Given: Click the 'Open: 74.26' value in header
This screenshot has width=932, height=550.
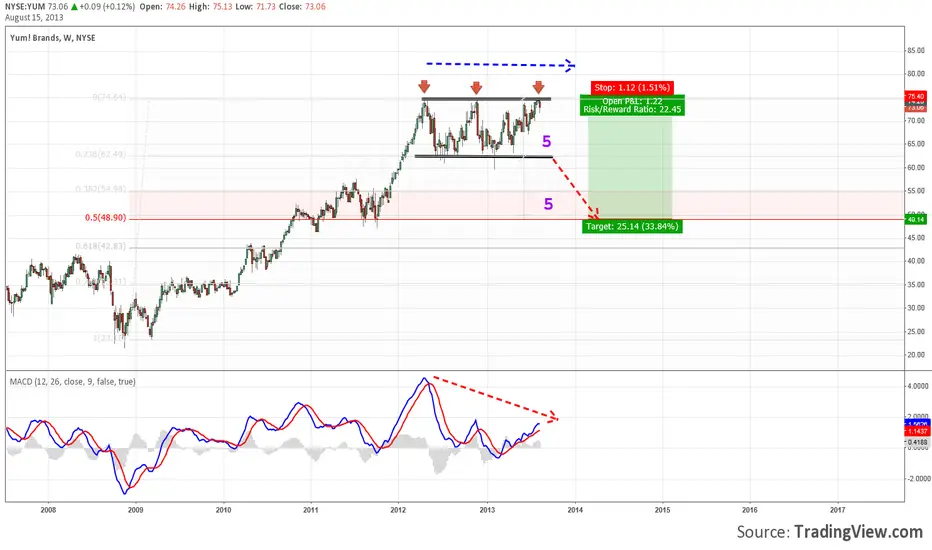Looking at the screenshot, I should tap(163, 7).
